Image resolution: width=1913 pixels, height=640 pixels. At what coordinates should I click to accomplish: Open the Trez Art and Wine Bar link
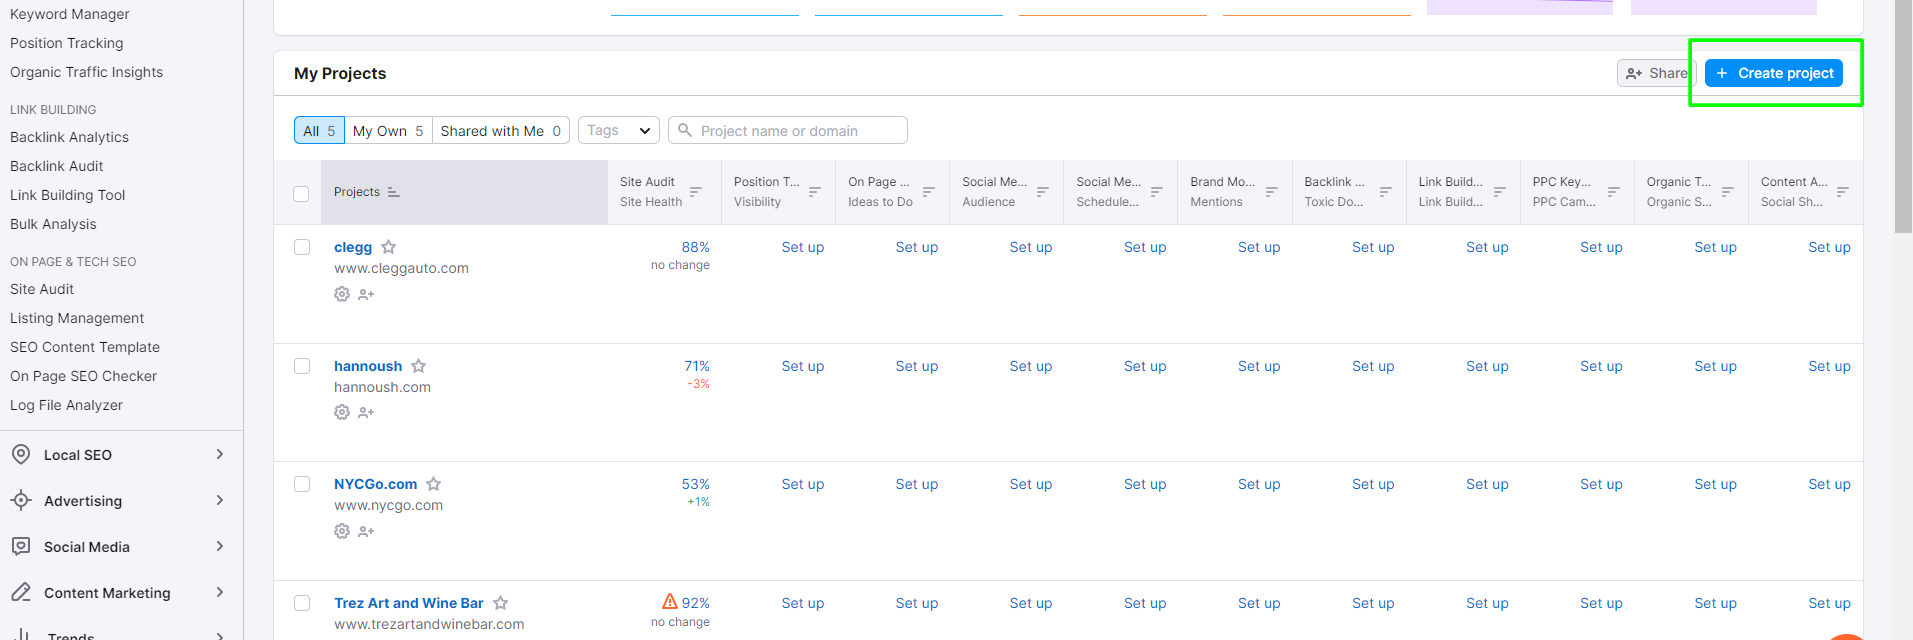[x=409, y=603]
